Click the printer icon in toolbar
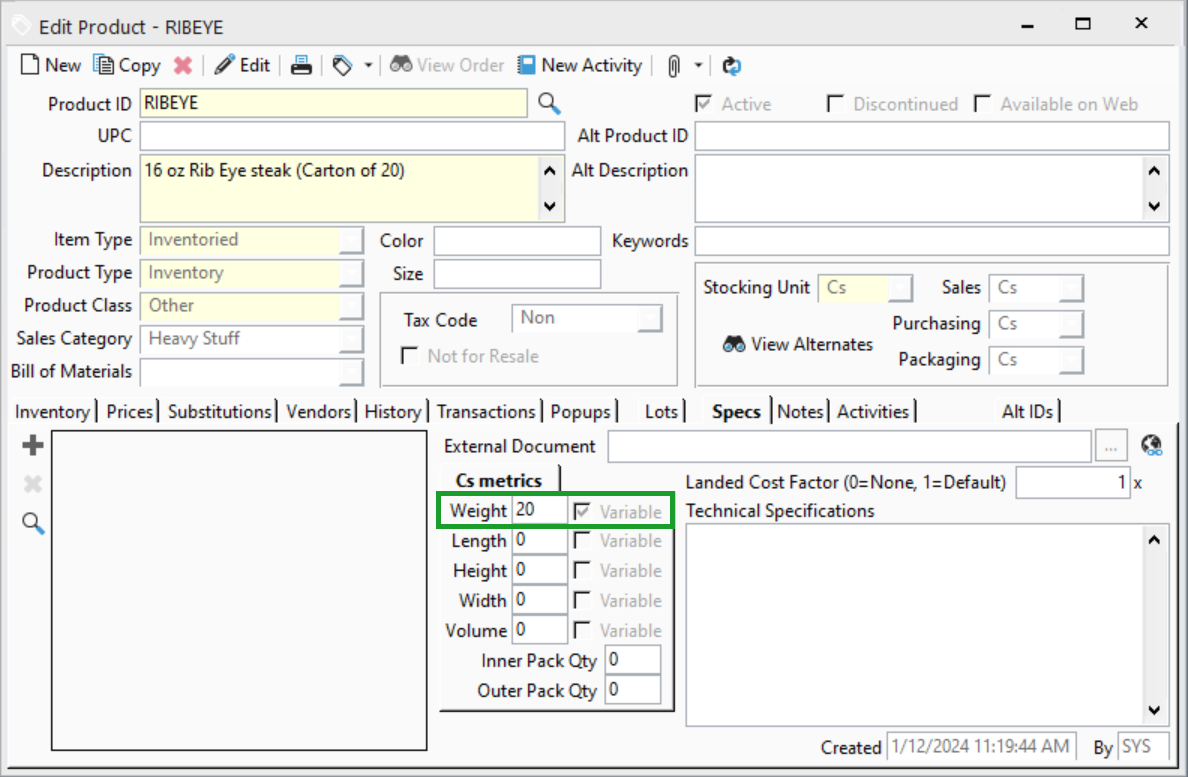 [301, 65]
